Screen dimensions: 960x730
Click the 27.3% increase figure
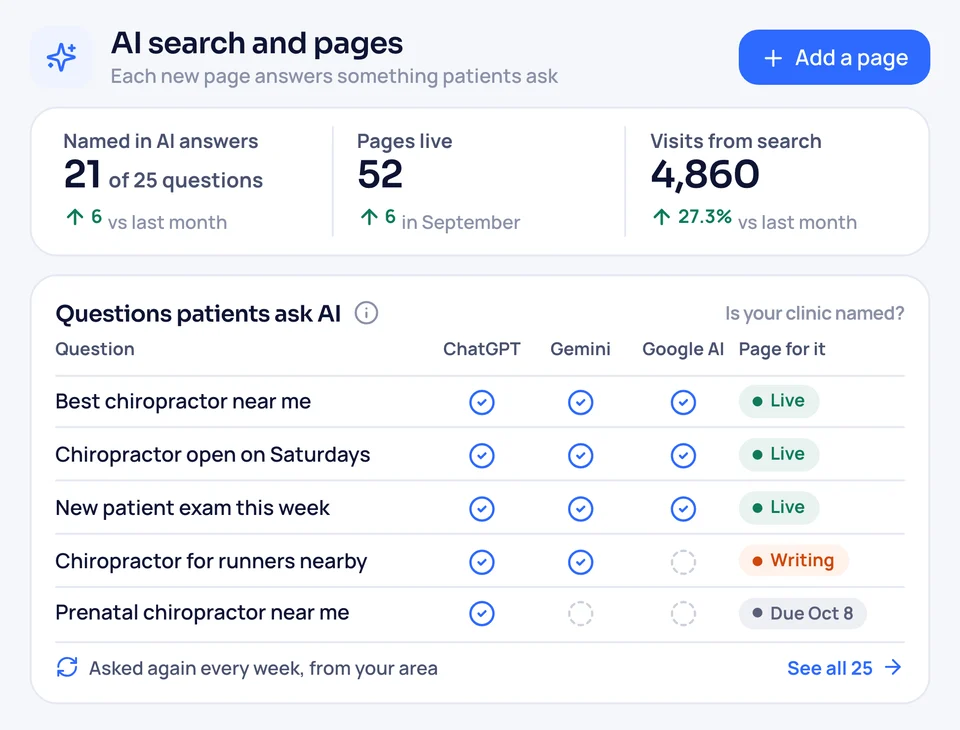[x=705, y=217]
